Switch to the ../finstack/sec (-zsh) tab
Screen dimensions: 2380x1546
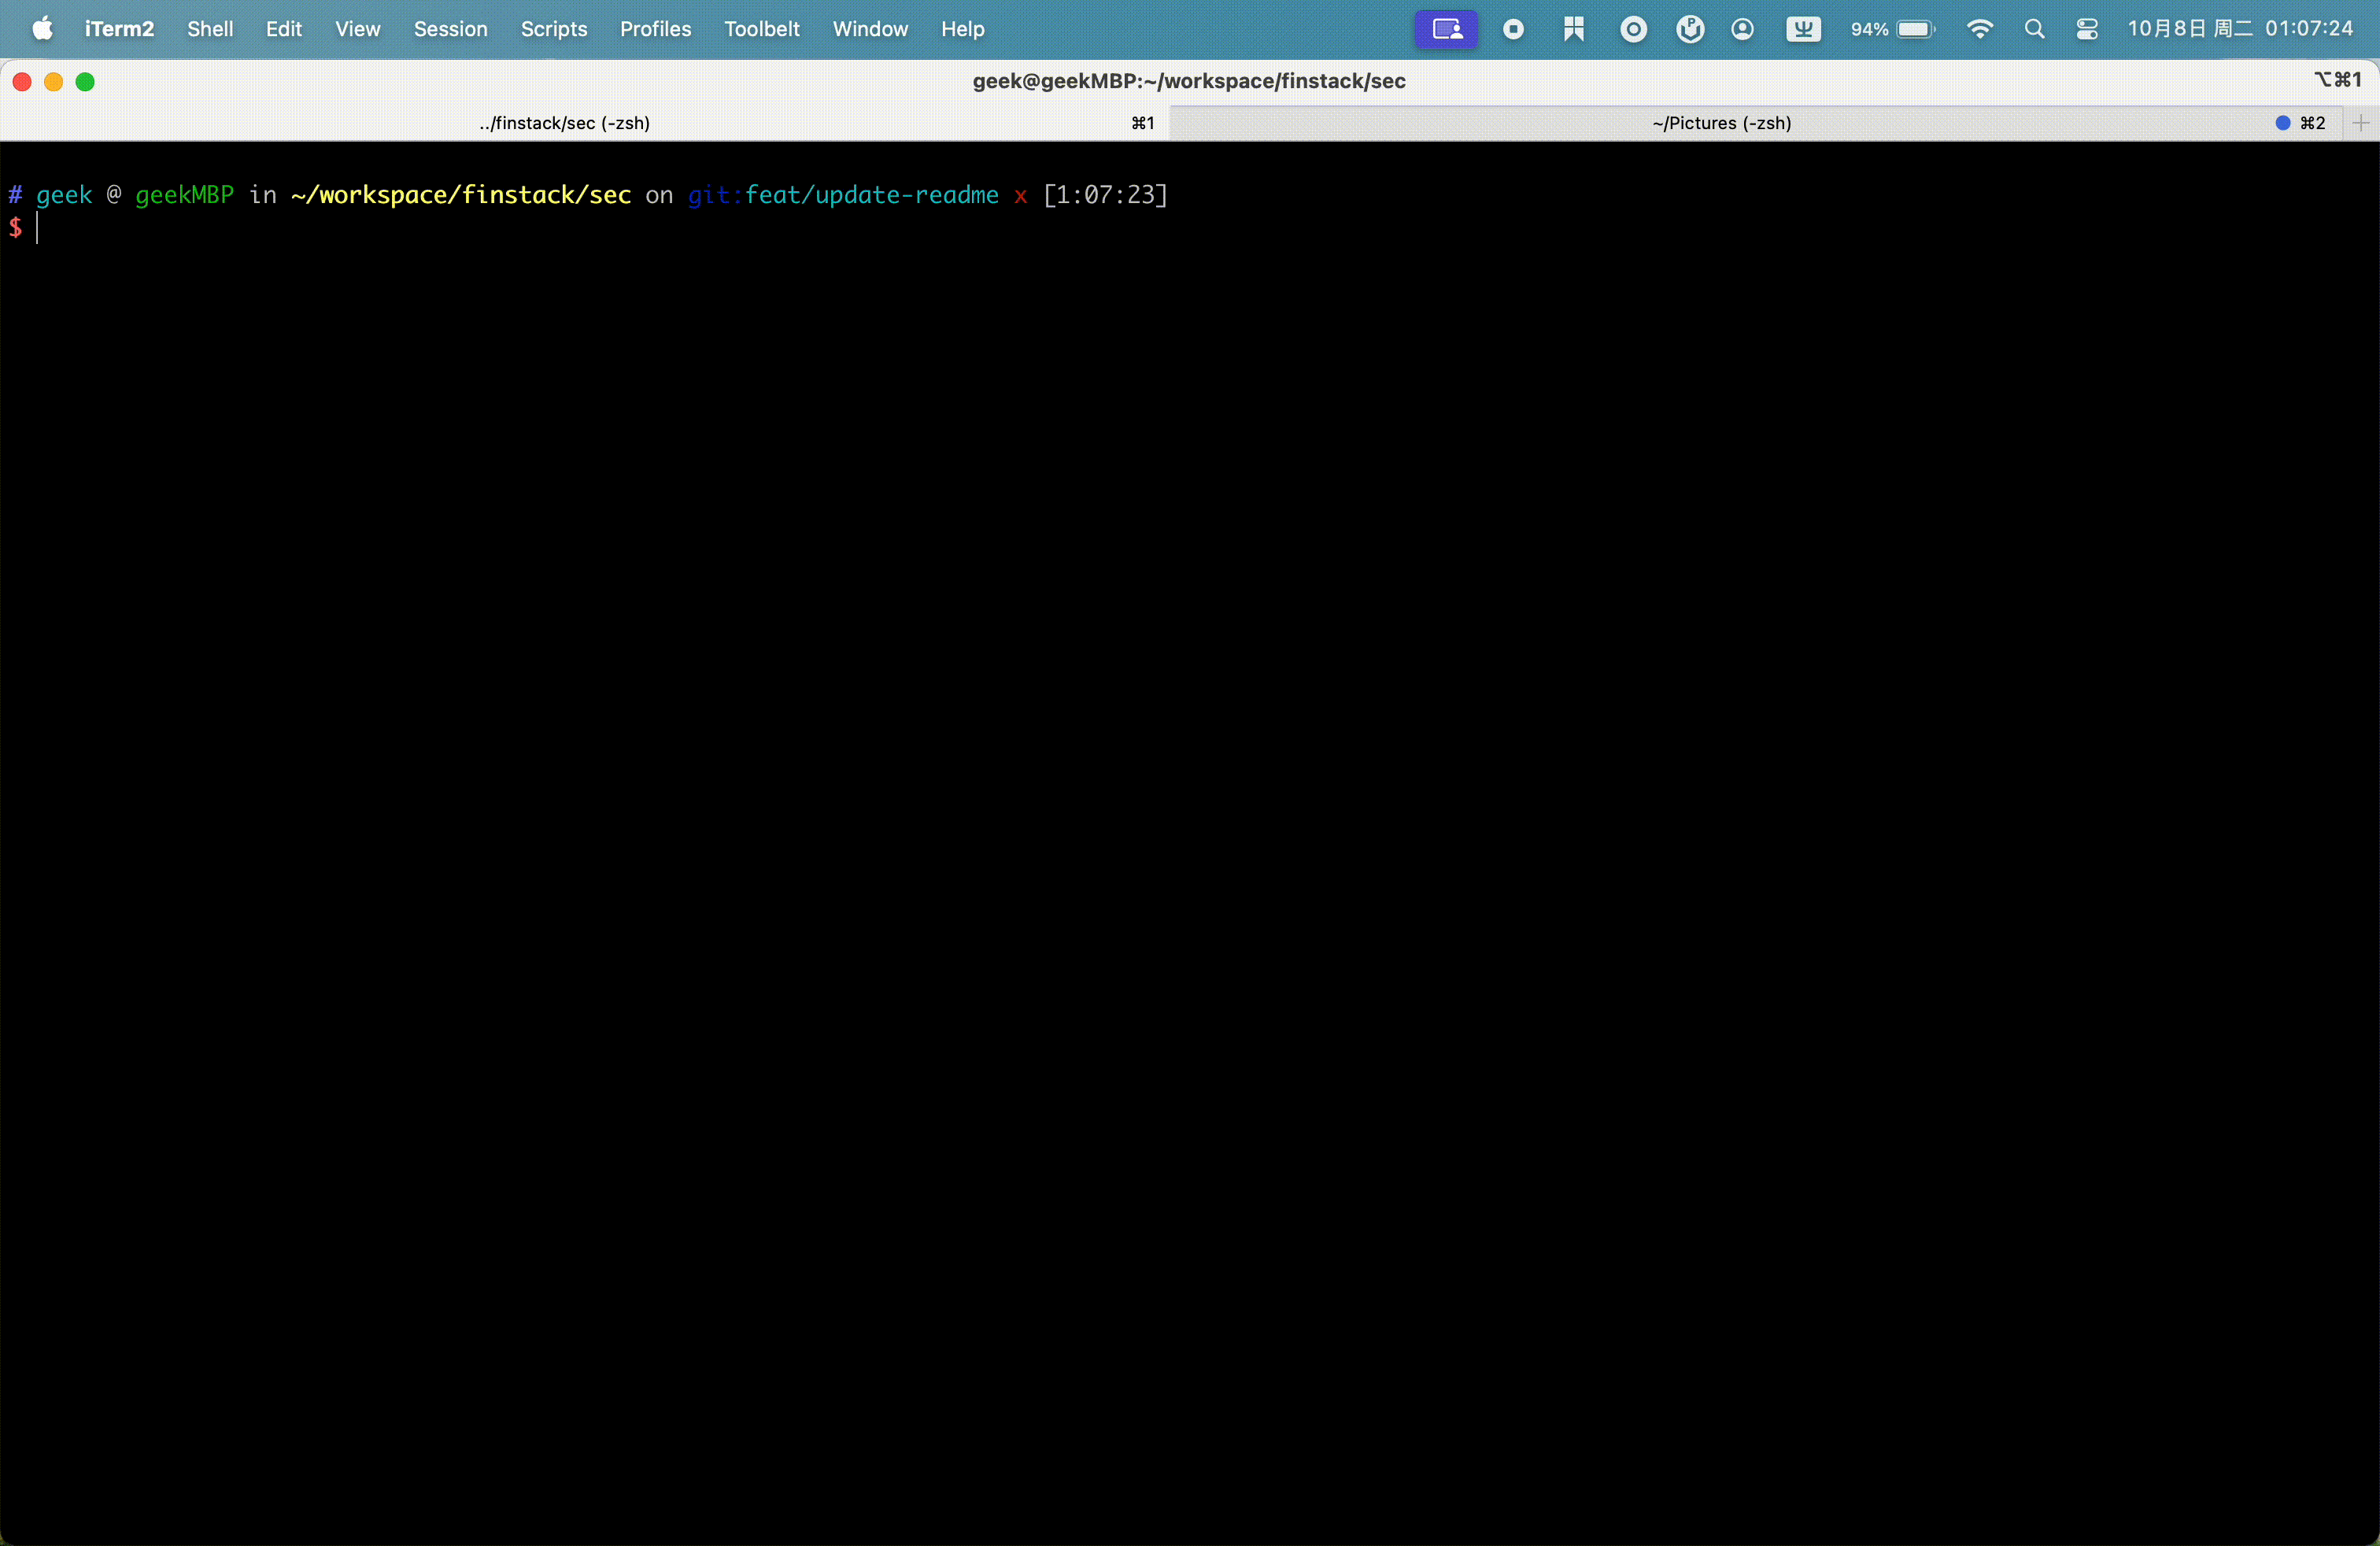click(585, 123)
